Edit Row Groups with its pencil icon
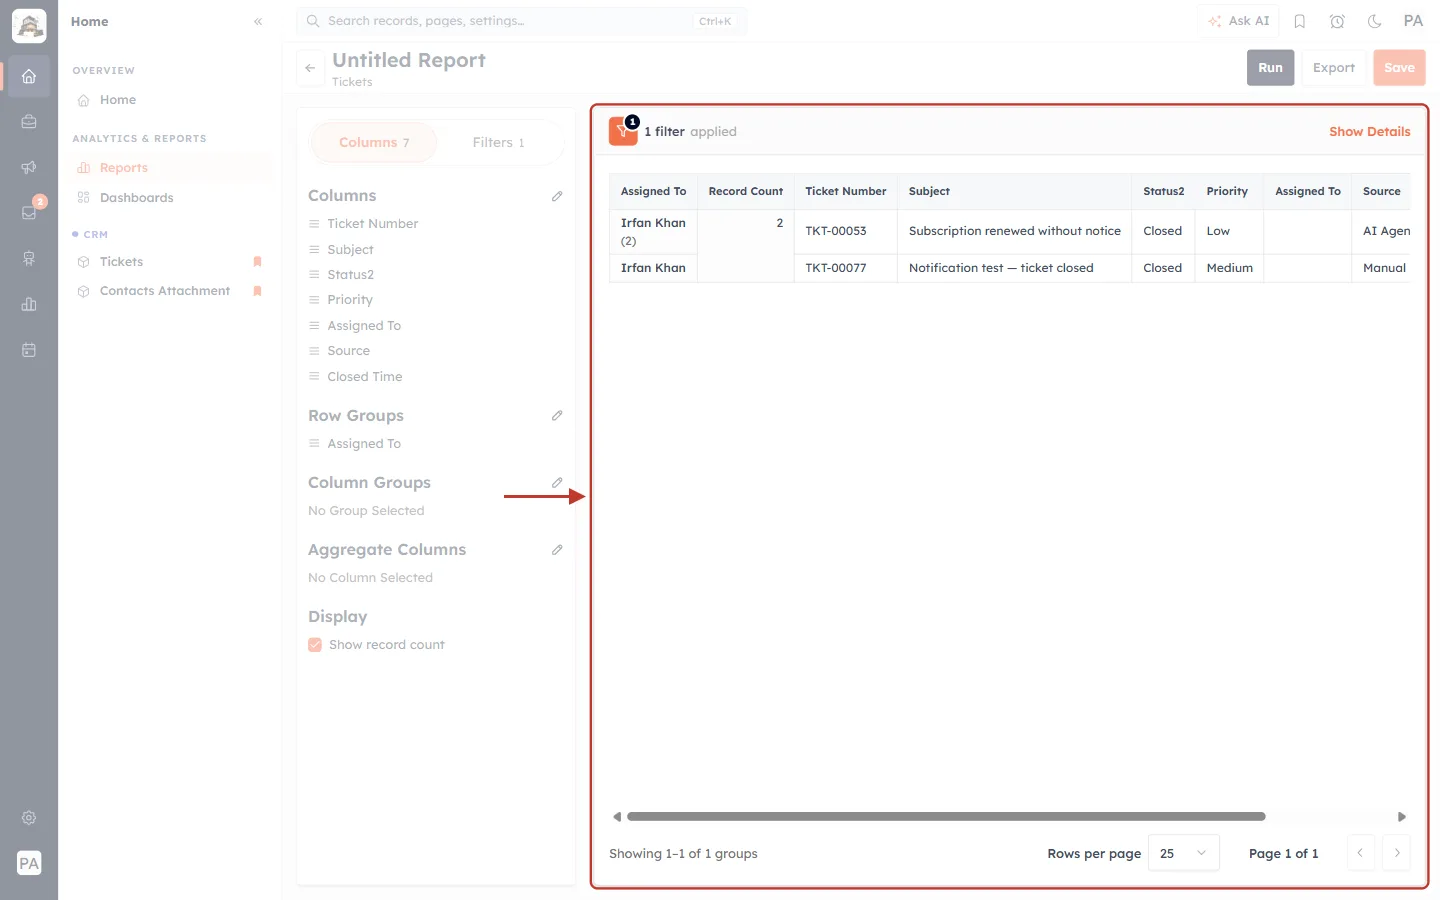Screen dimensions: 1440x900 (557, 415)
